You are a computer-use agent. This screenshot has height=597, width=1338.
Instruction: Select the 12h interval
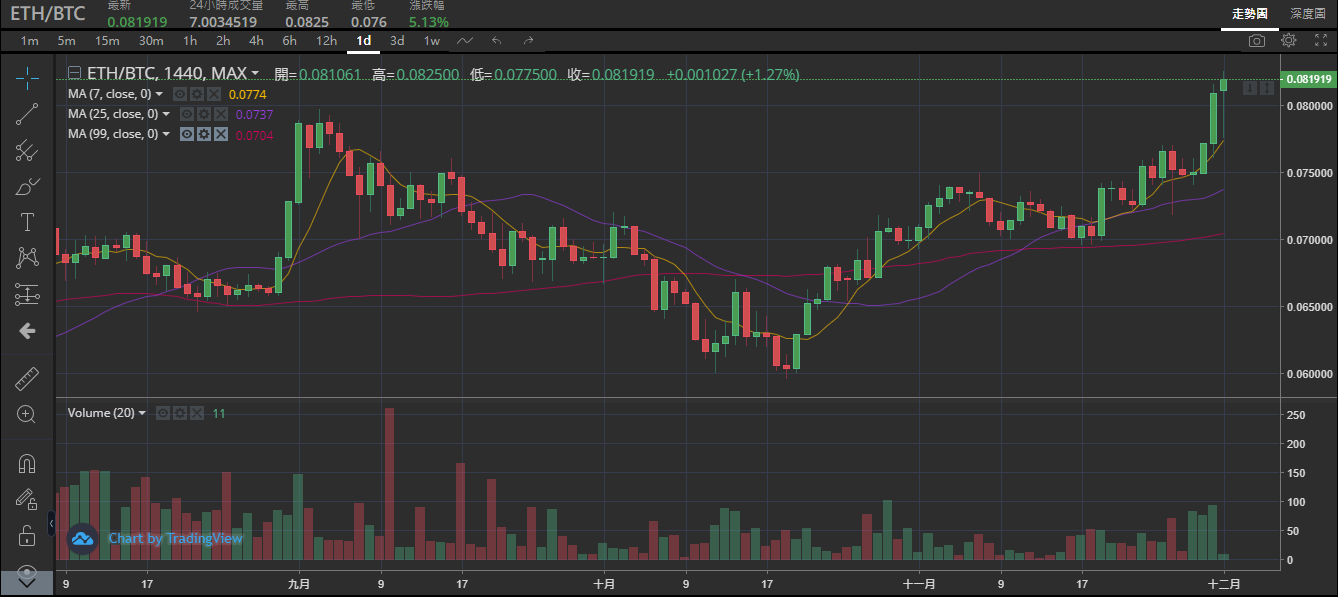pyautogui.click(x=326, y=41)
